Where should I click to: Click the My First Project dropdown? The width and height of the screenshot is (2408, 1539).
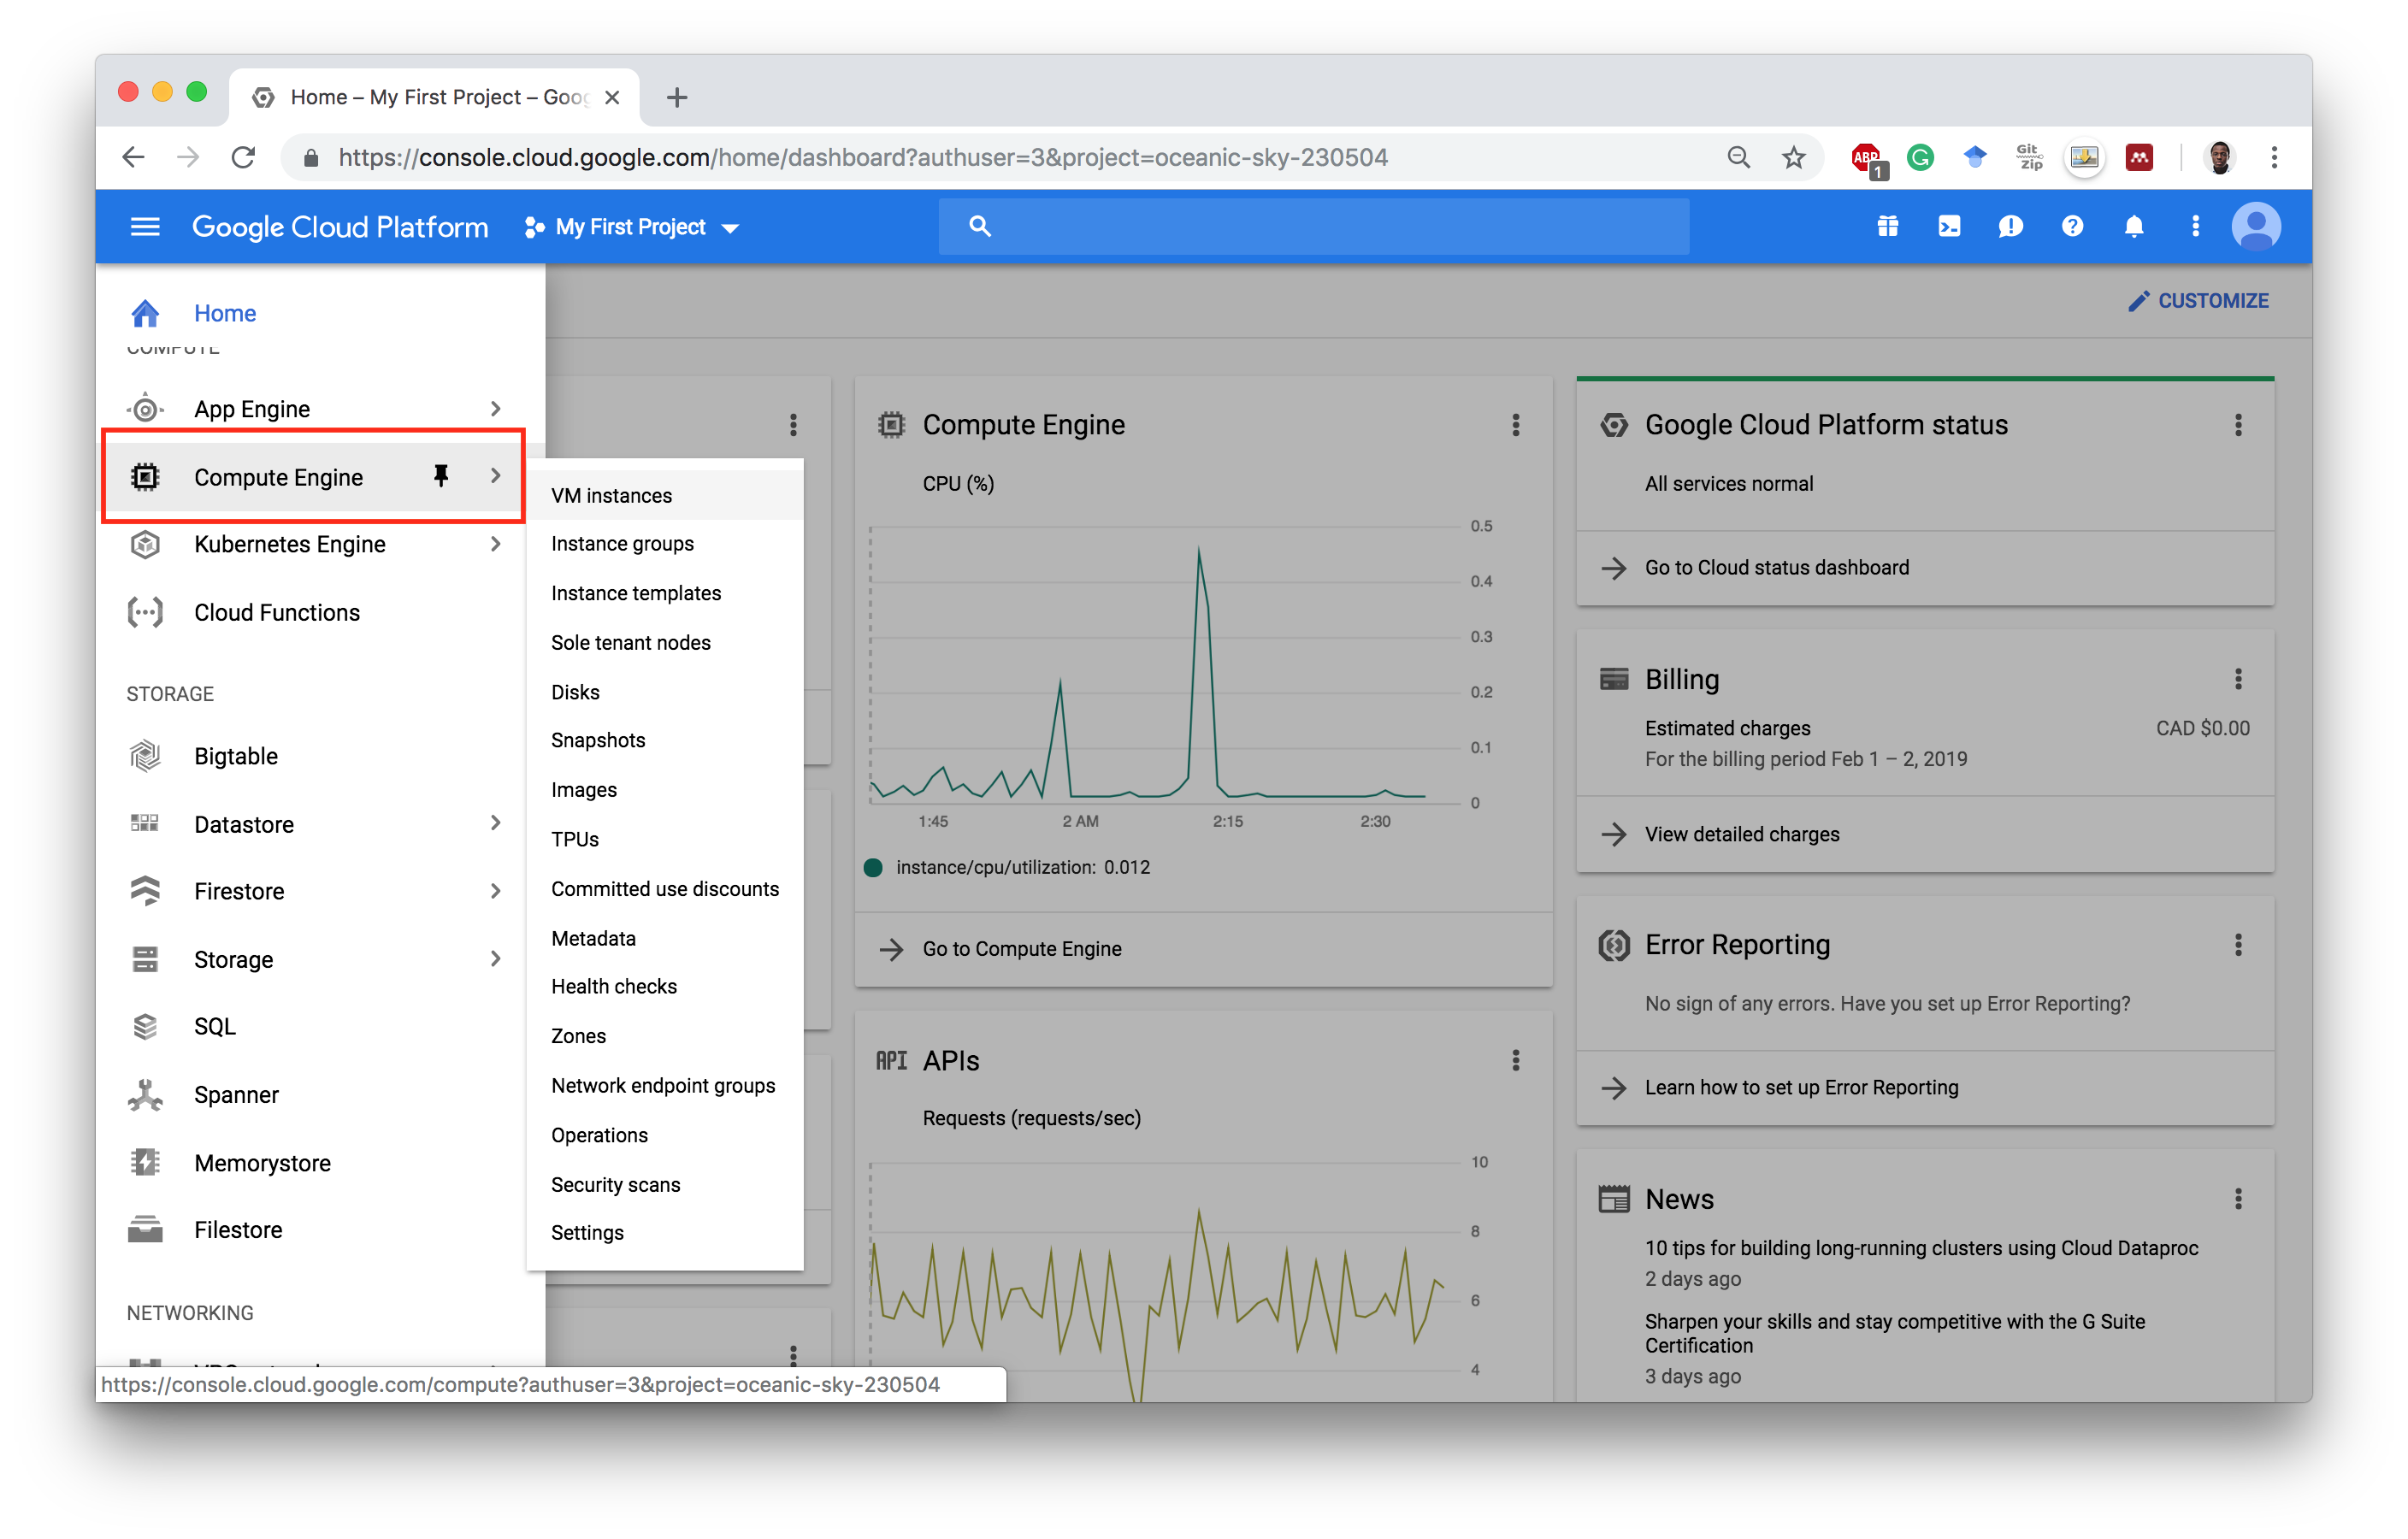pos(635,225)
